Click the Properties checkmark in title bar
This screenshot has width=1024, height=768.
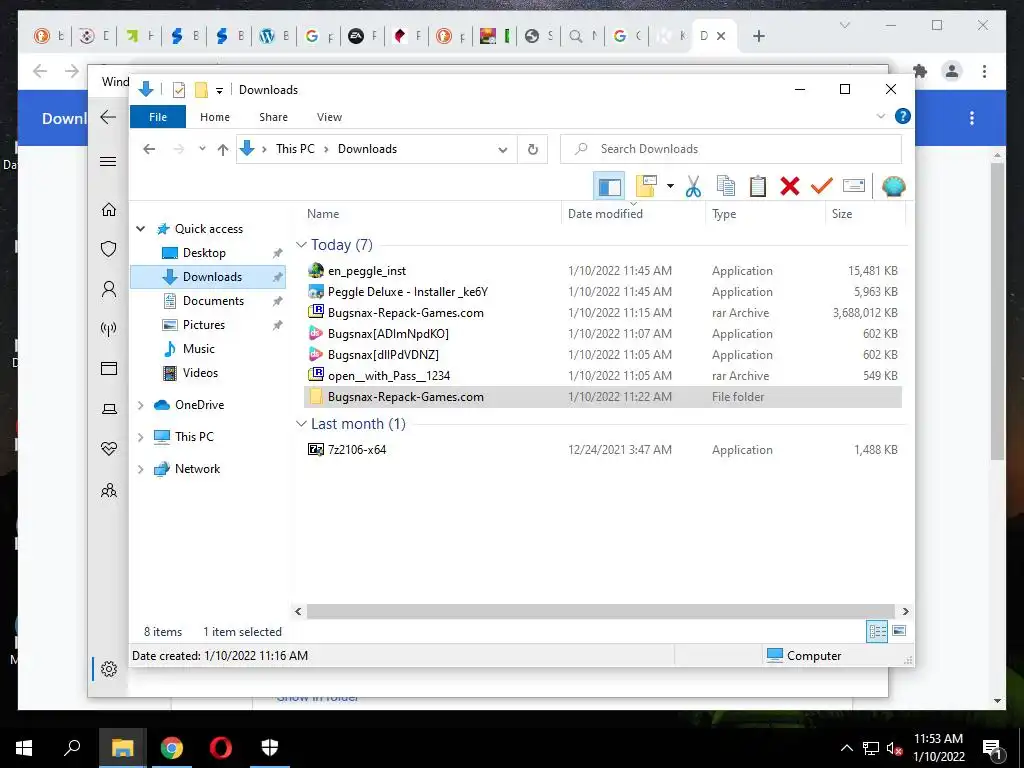point(179,90)
